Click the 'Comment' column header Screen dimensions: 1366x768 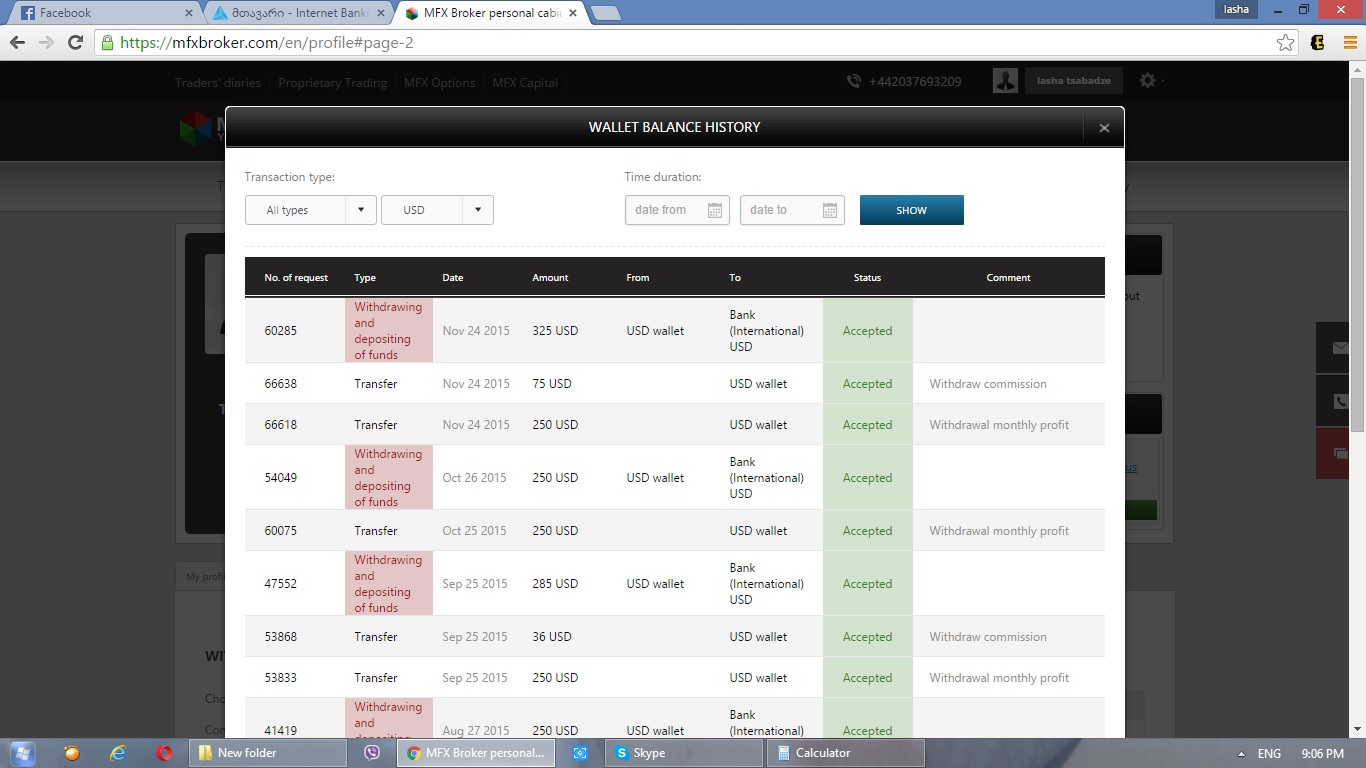[1008, 278]
